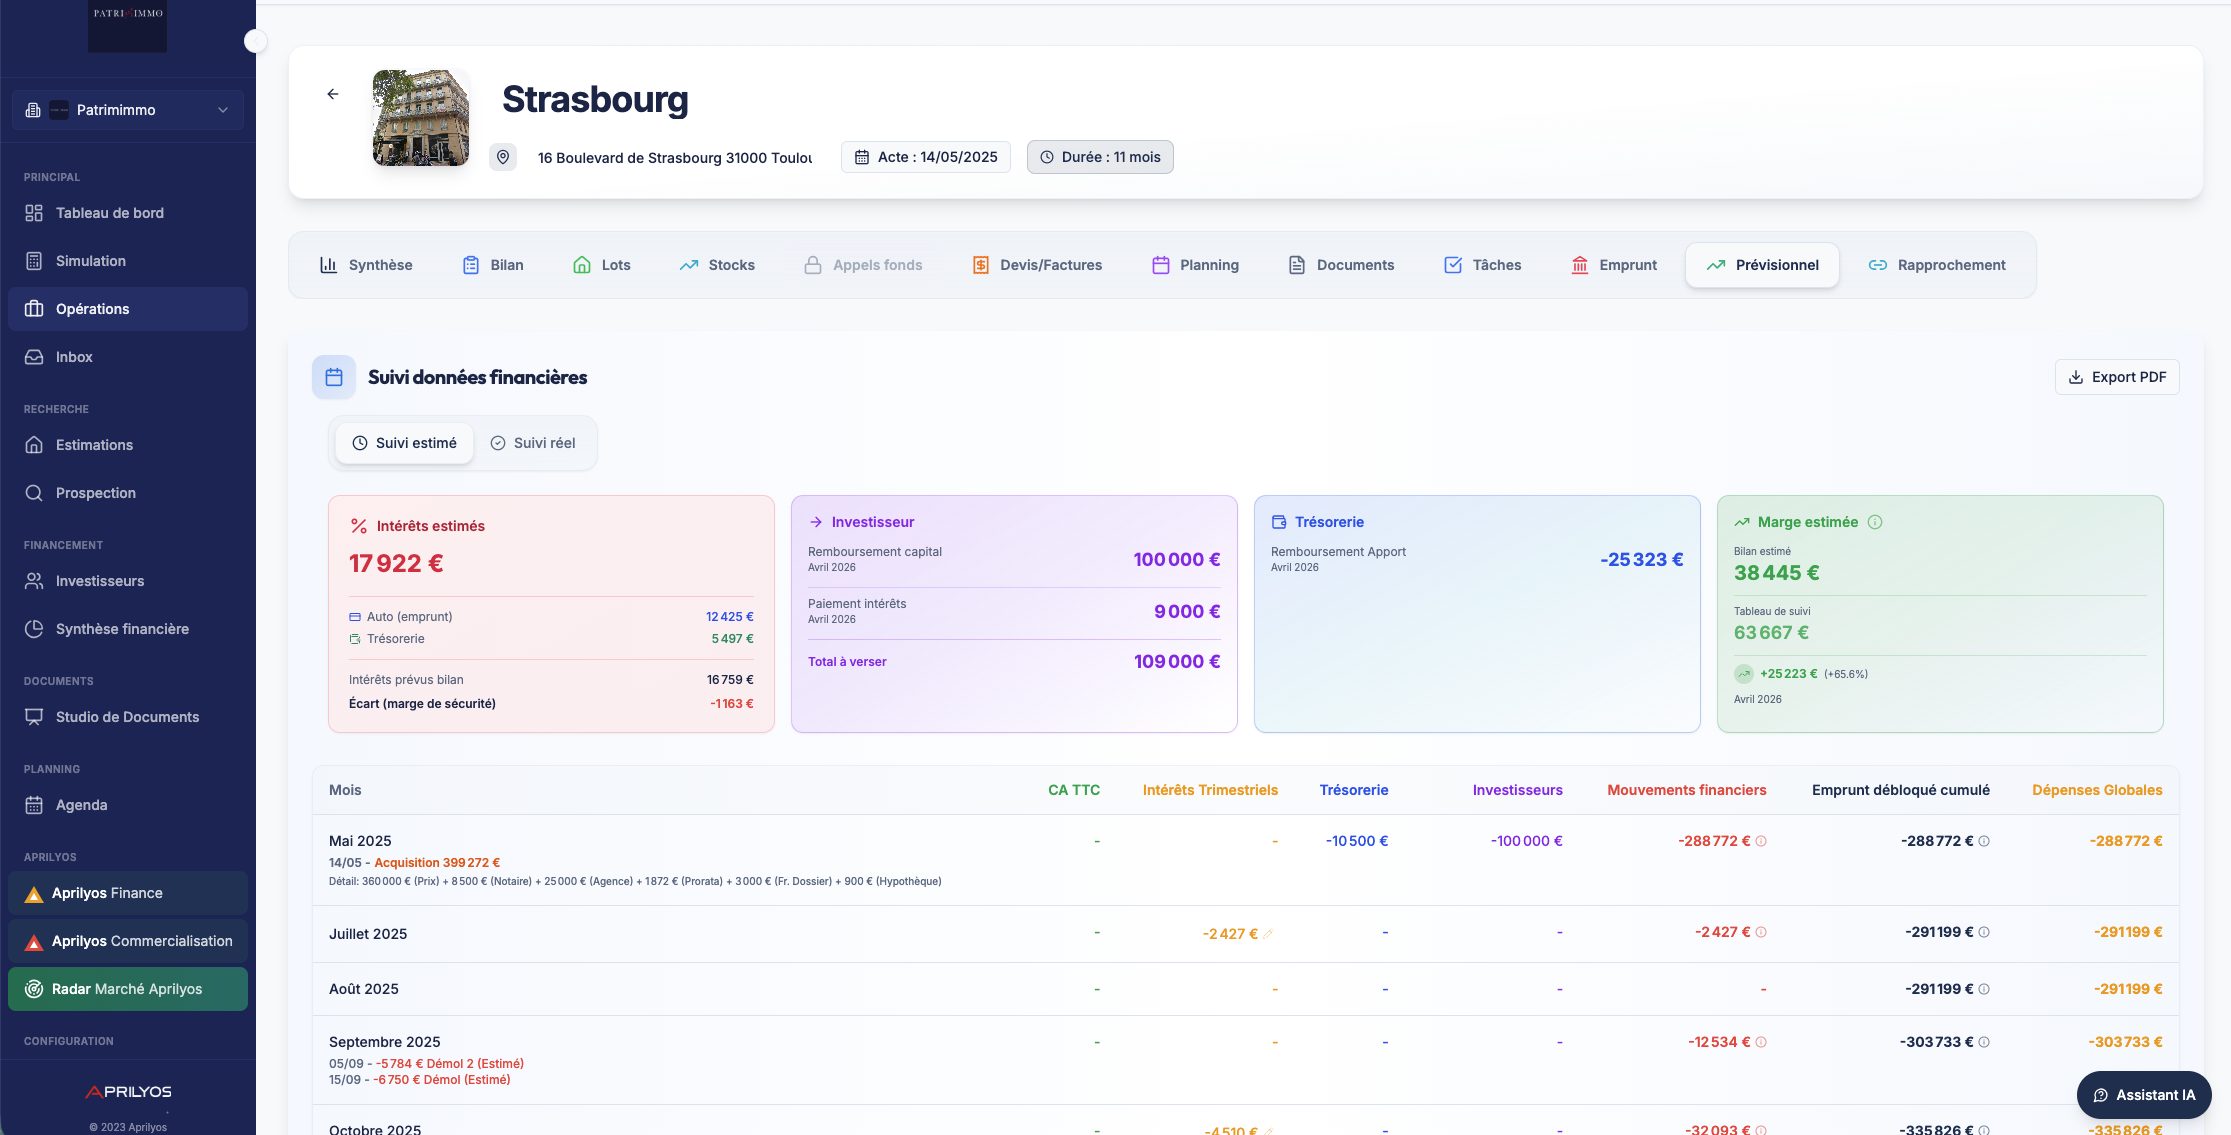Select the Suivi estimé view

click(404, 443)
